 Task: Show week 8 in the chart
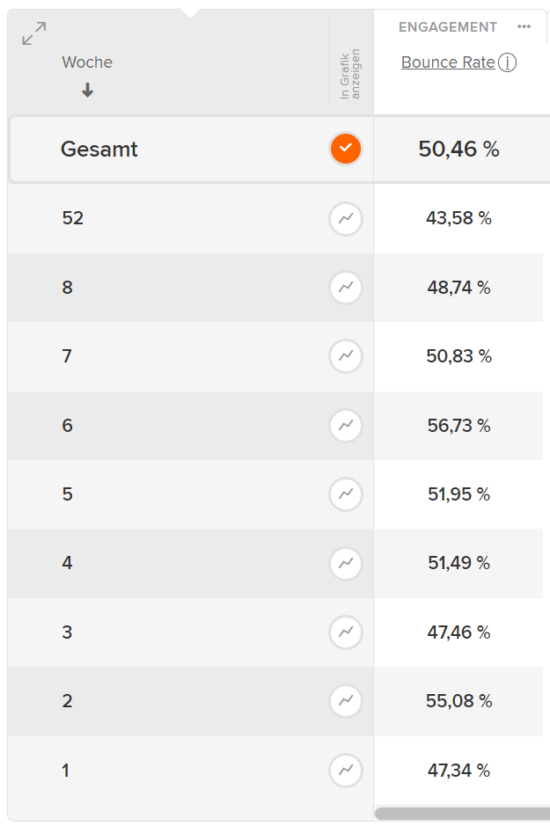346,287
